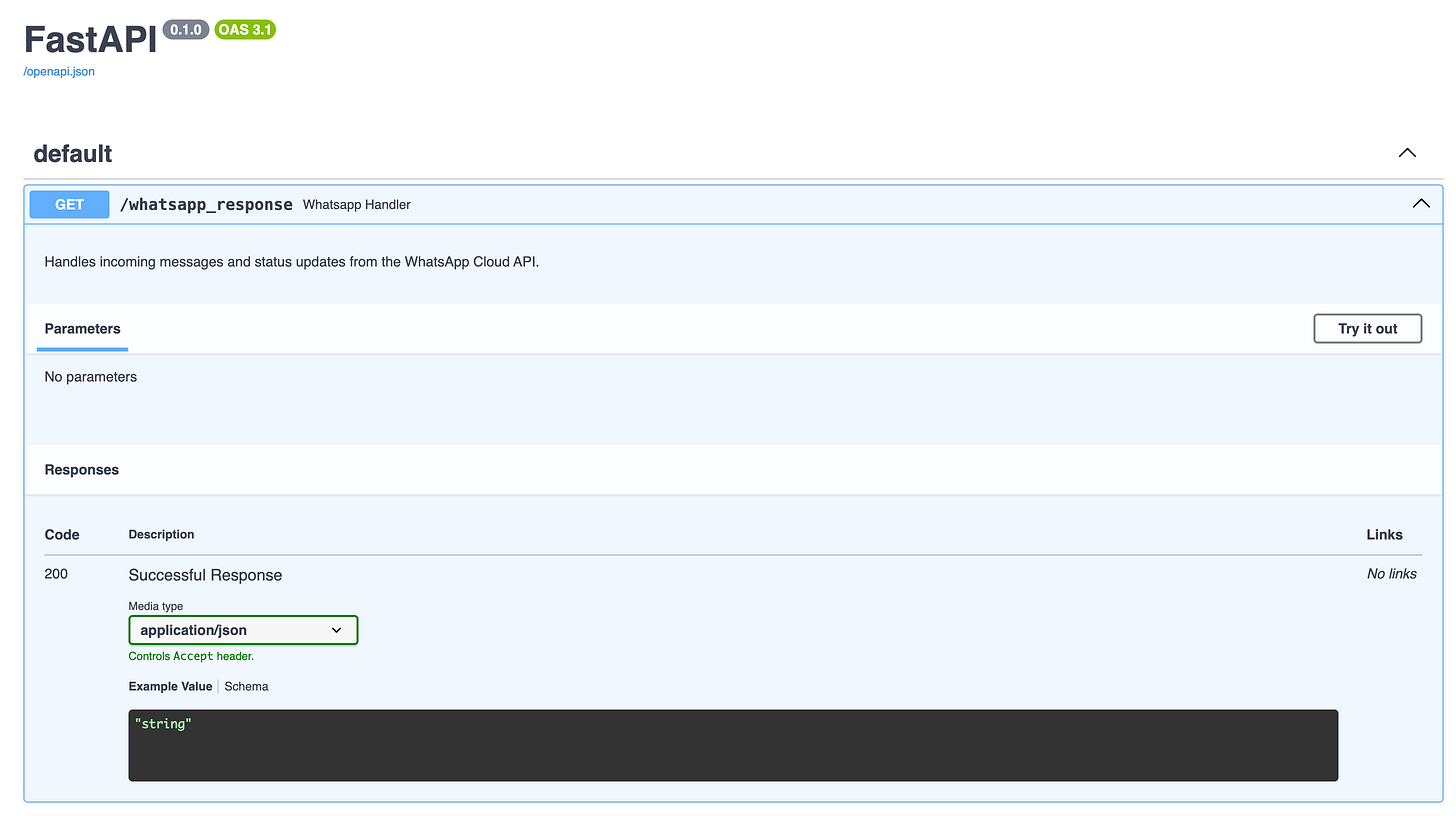
Task: Click the Whatsapp Handler summary text
Action: tap(357, 204)
